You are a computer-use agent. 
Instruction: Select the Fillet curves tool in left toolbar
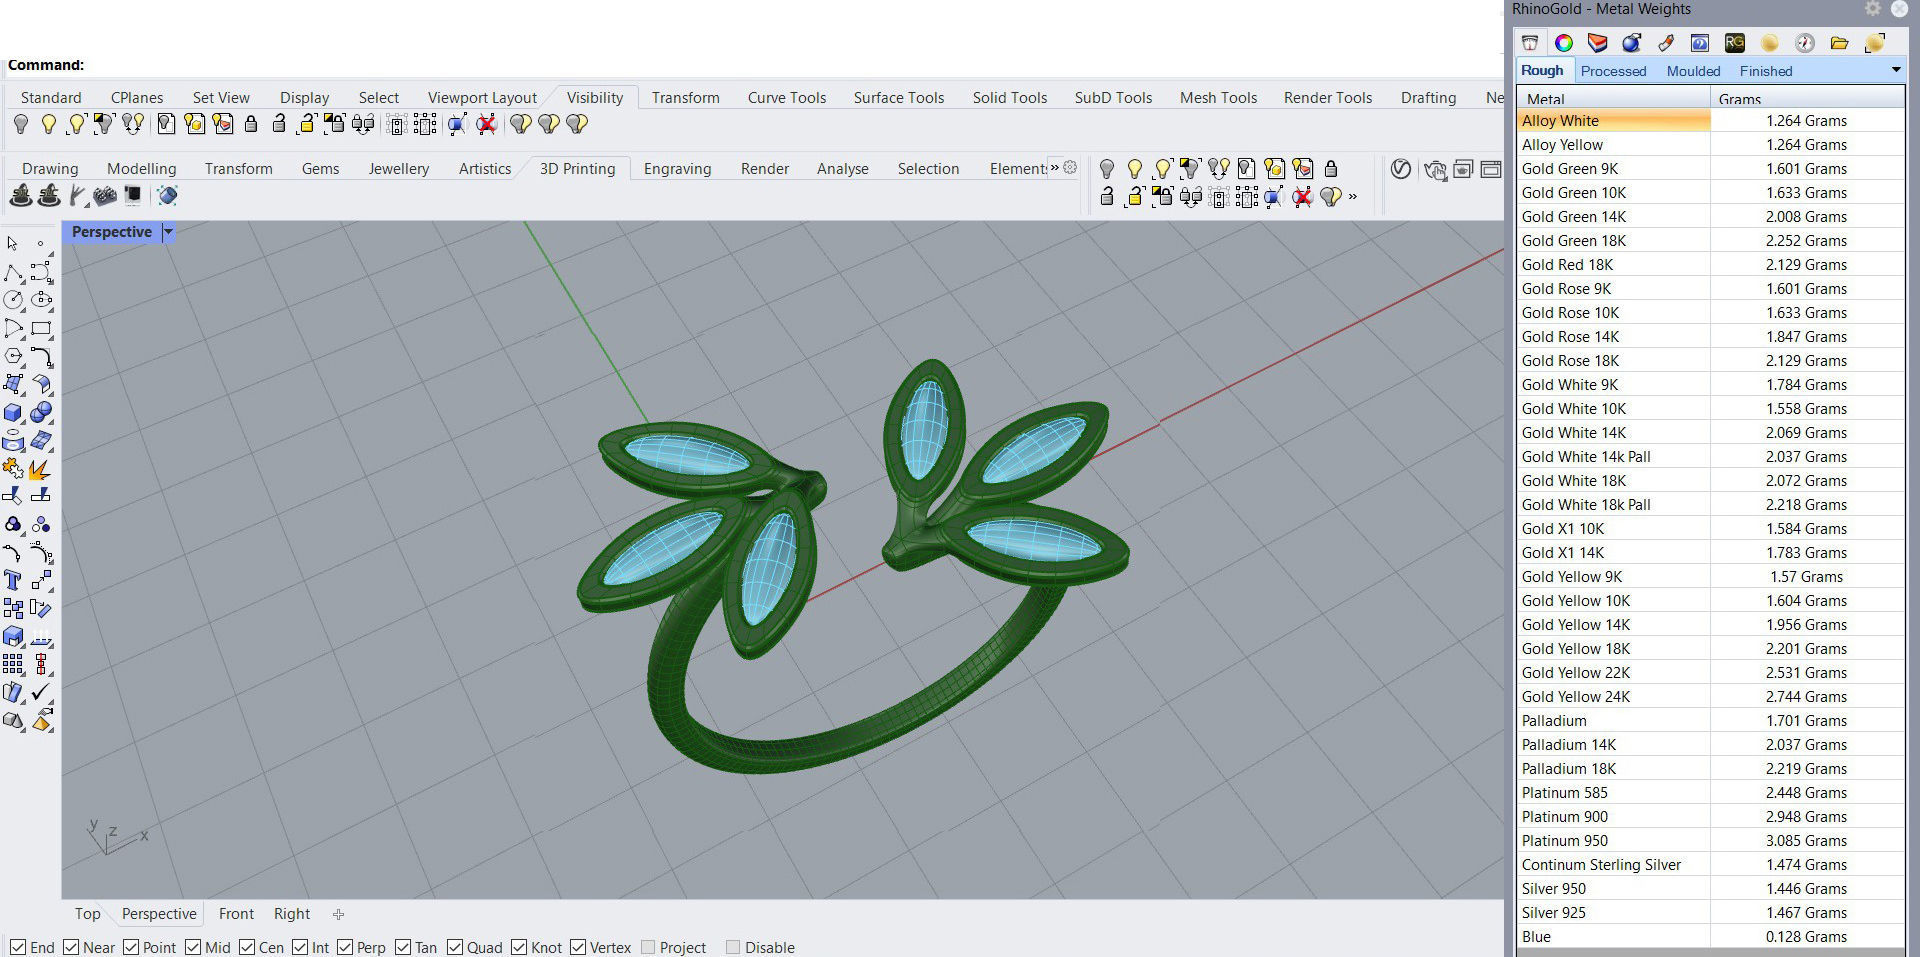pyautogui.click(x=41, y=356)
